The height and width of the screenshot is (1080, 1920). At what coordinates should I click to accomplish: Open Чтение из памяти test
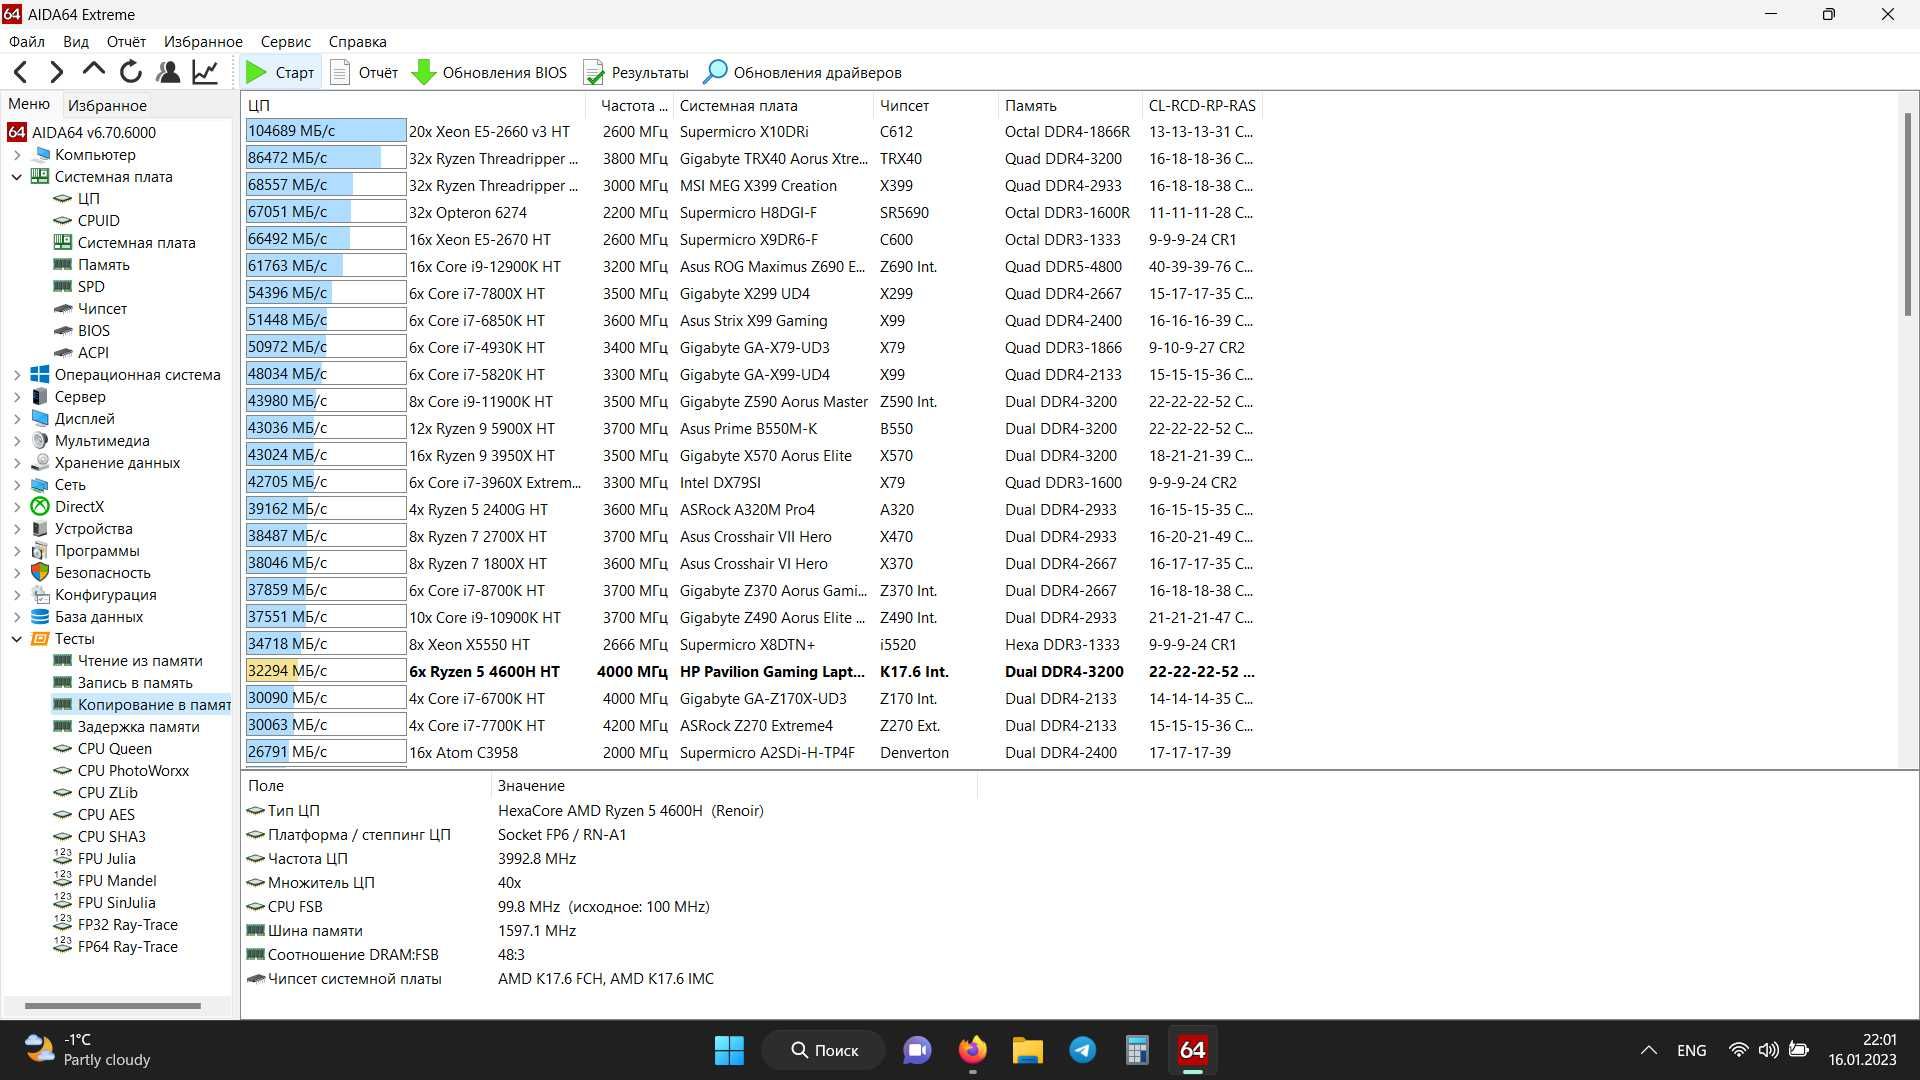tap(128, 661)
